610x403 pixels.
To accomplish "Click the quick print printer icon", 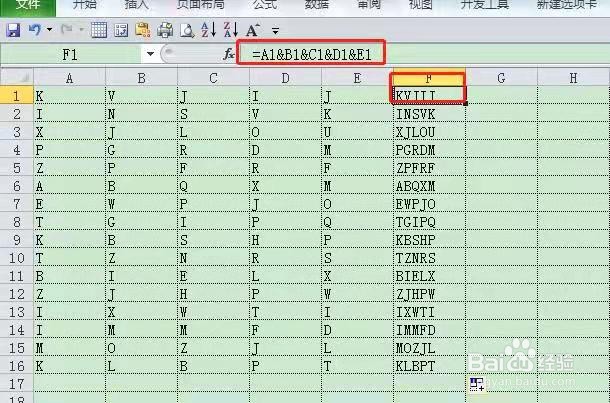I will (x=165, y=30).
